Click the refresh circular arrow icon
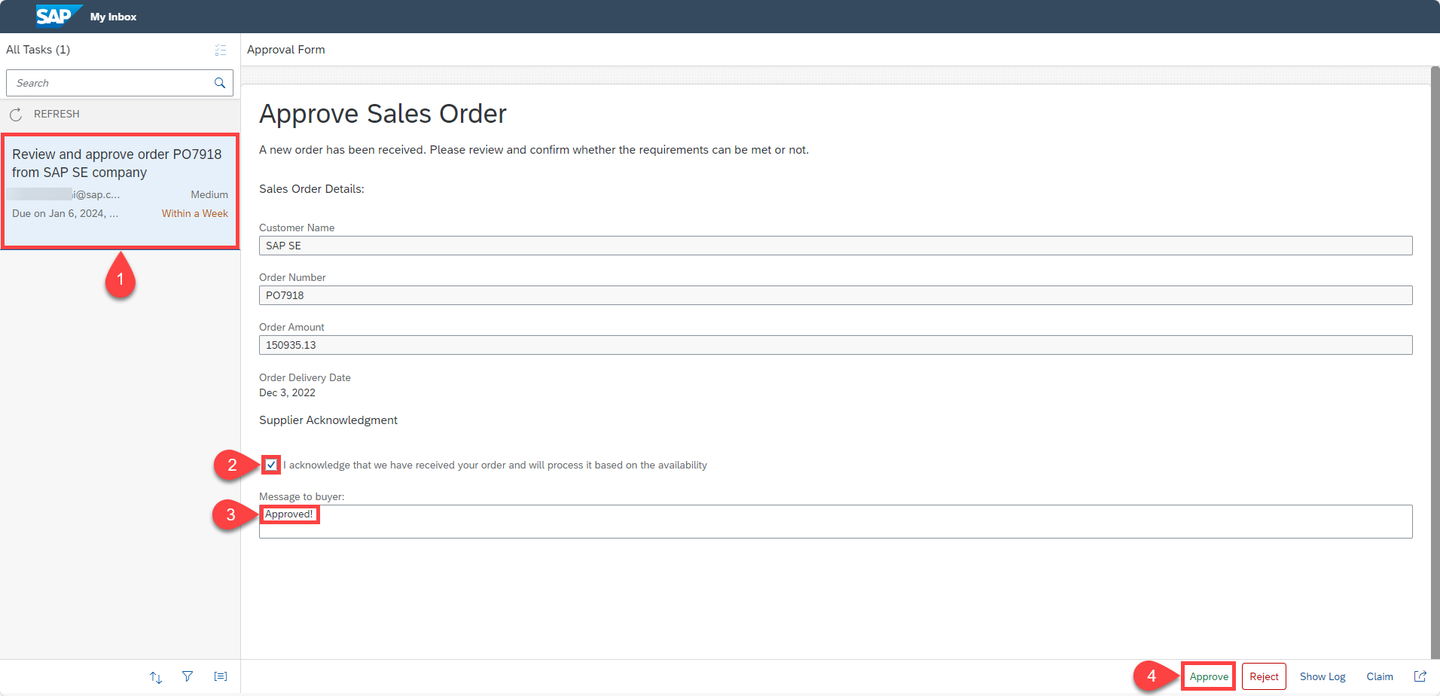This screenshot has height=696, width=1440. pyautogui.click(x=16, y=115)
